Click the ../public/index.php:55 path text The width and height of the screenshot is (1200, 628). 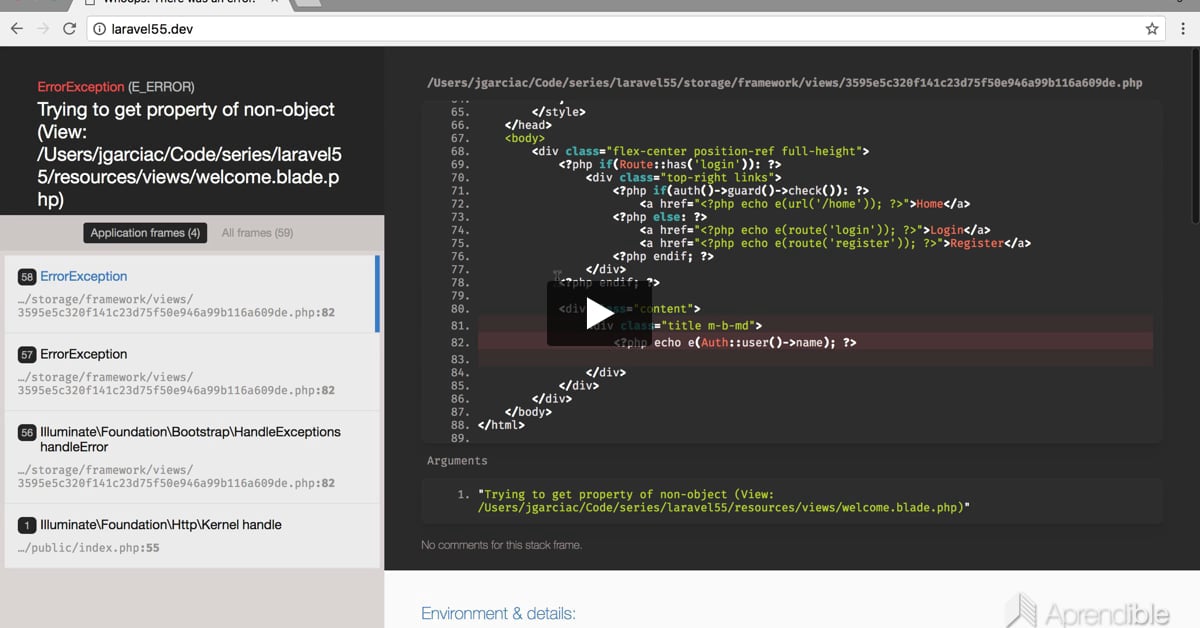point(88,548)
